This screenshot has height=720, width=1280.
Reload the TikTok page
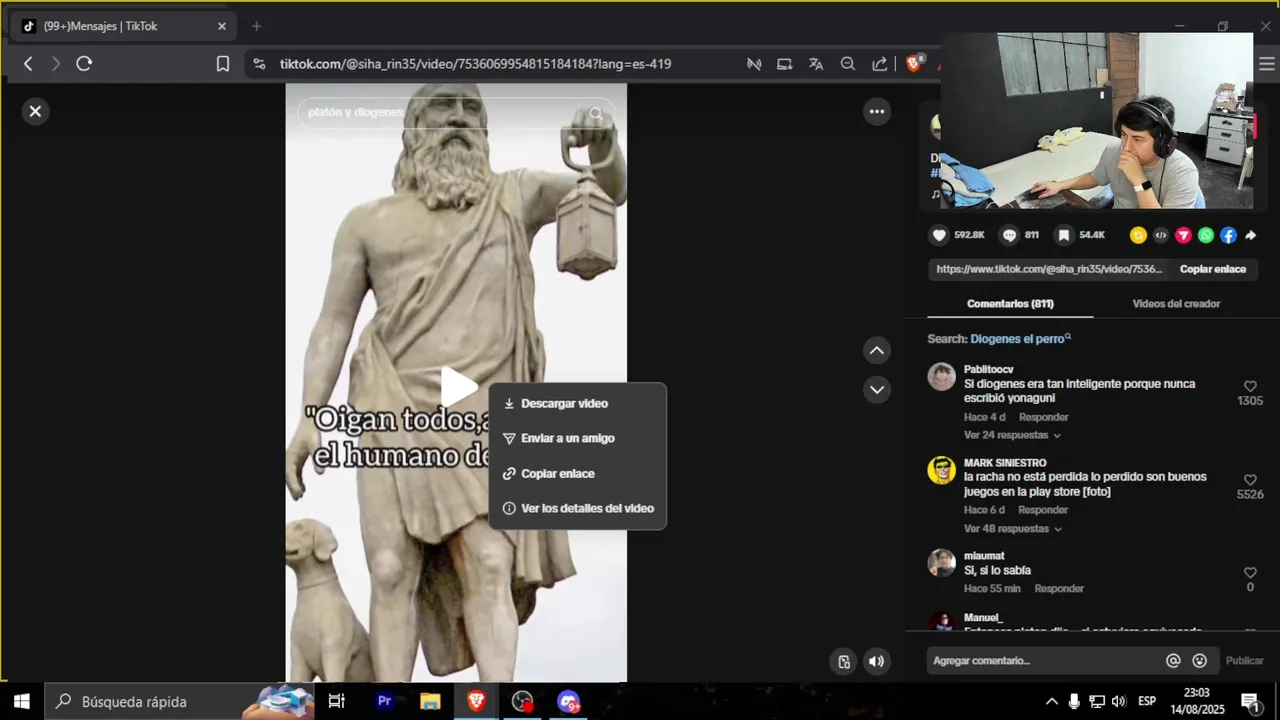[84, 64]
